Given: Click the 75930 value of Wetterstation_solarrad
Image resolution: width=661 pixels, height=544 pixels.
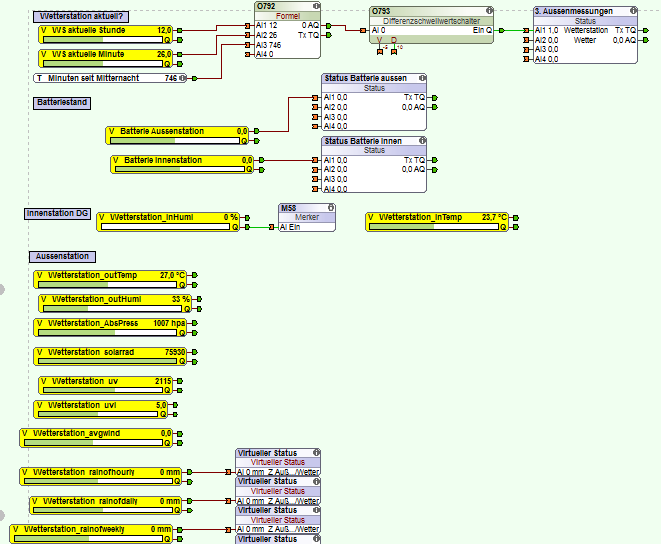Looking at the screenshot, I should pos(175,352).
